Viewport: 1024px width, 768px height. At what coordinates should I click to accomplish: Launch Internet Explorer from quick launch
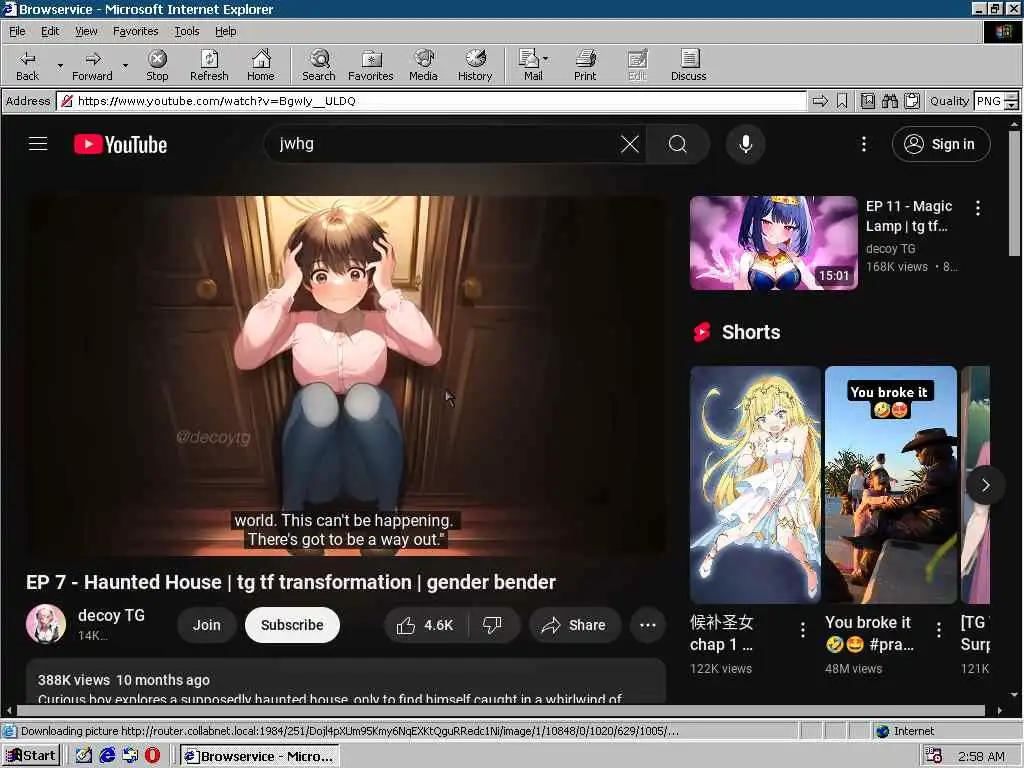pyautogui.click(x=107, y=756)
